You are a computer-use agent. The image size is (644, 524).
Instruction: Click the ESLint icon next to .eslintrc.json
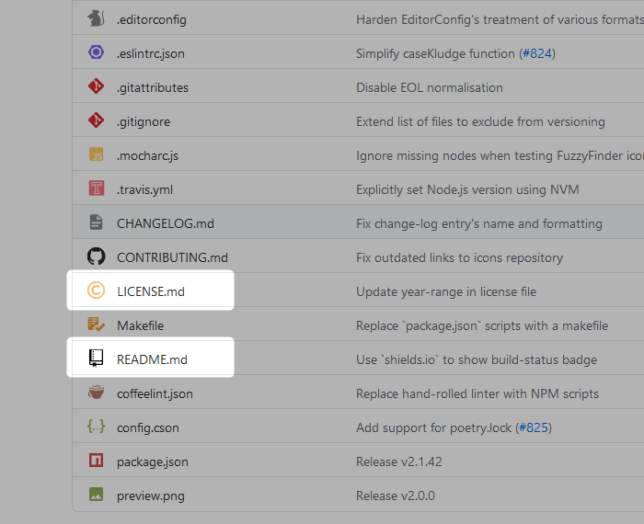(x=96, y=53)
